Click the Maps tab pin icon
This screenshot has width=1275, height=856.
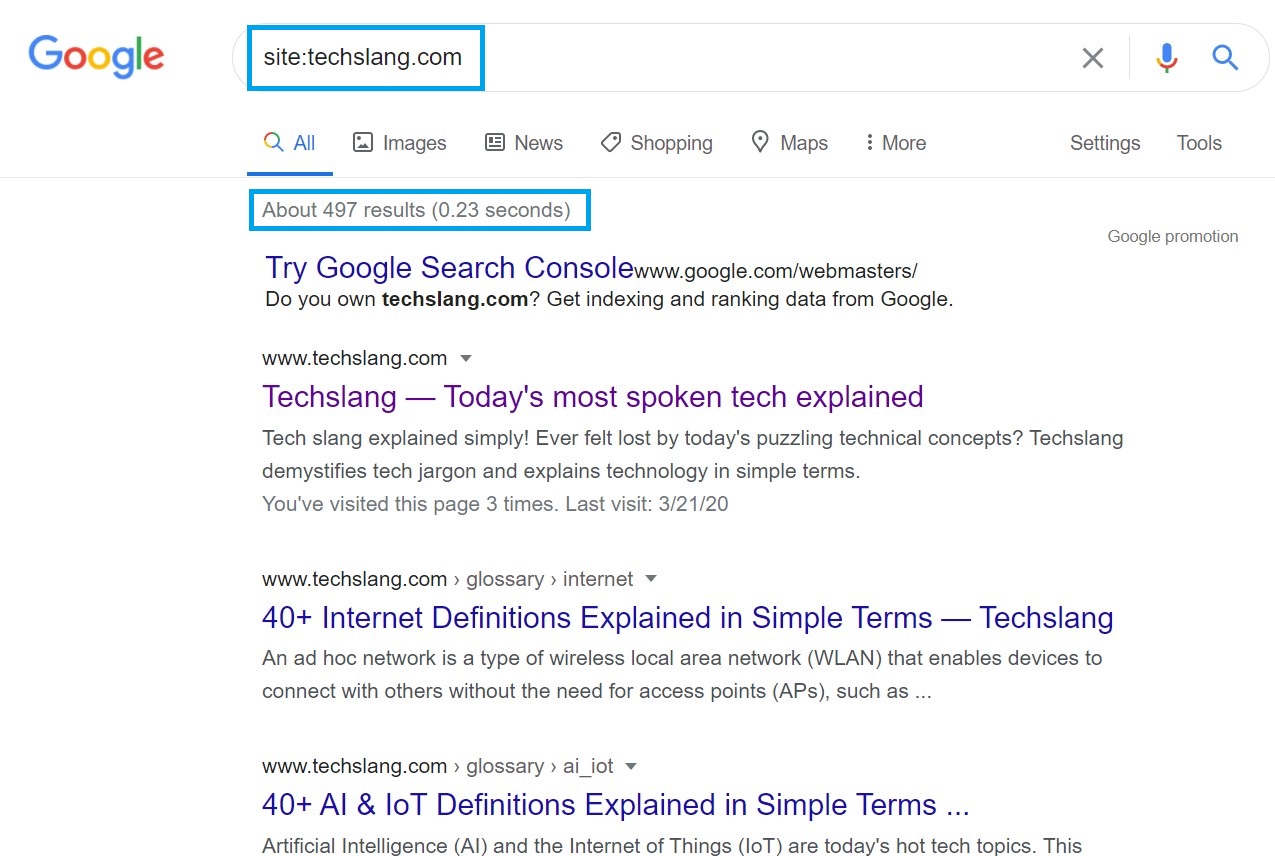coord(760,142)
